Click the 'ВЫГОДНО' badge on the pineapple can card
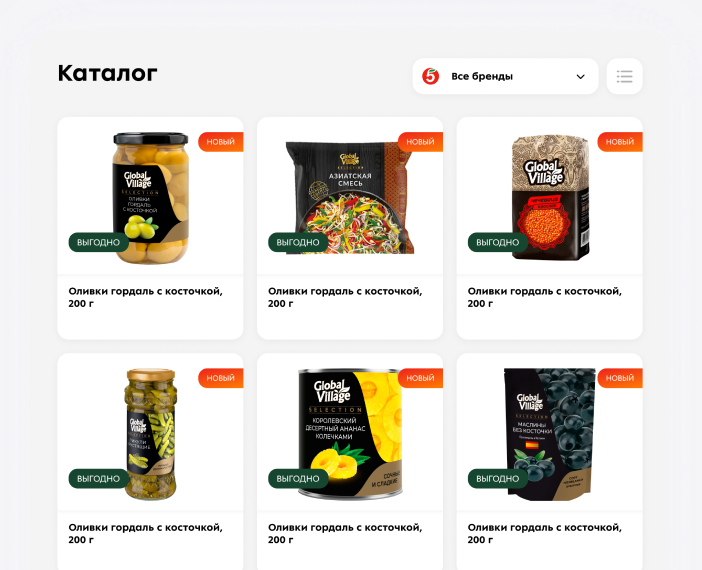 tap(298, 479)
